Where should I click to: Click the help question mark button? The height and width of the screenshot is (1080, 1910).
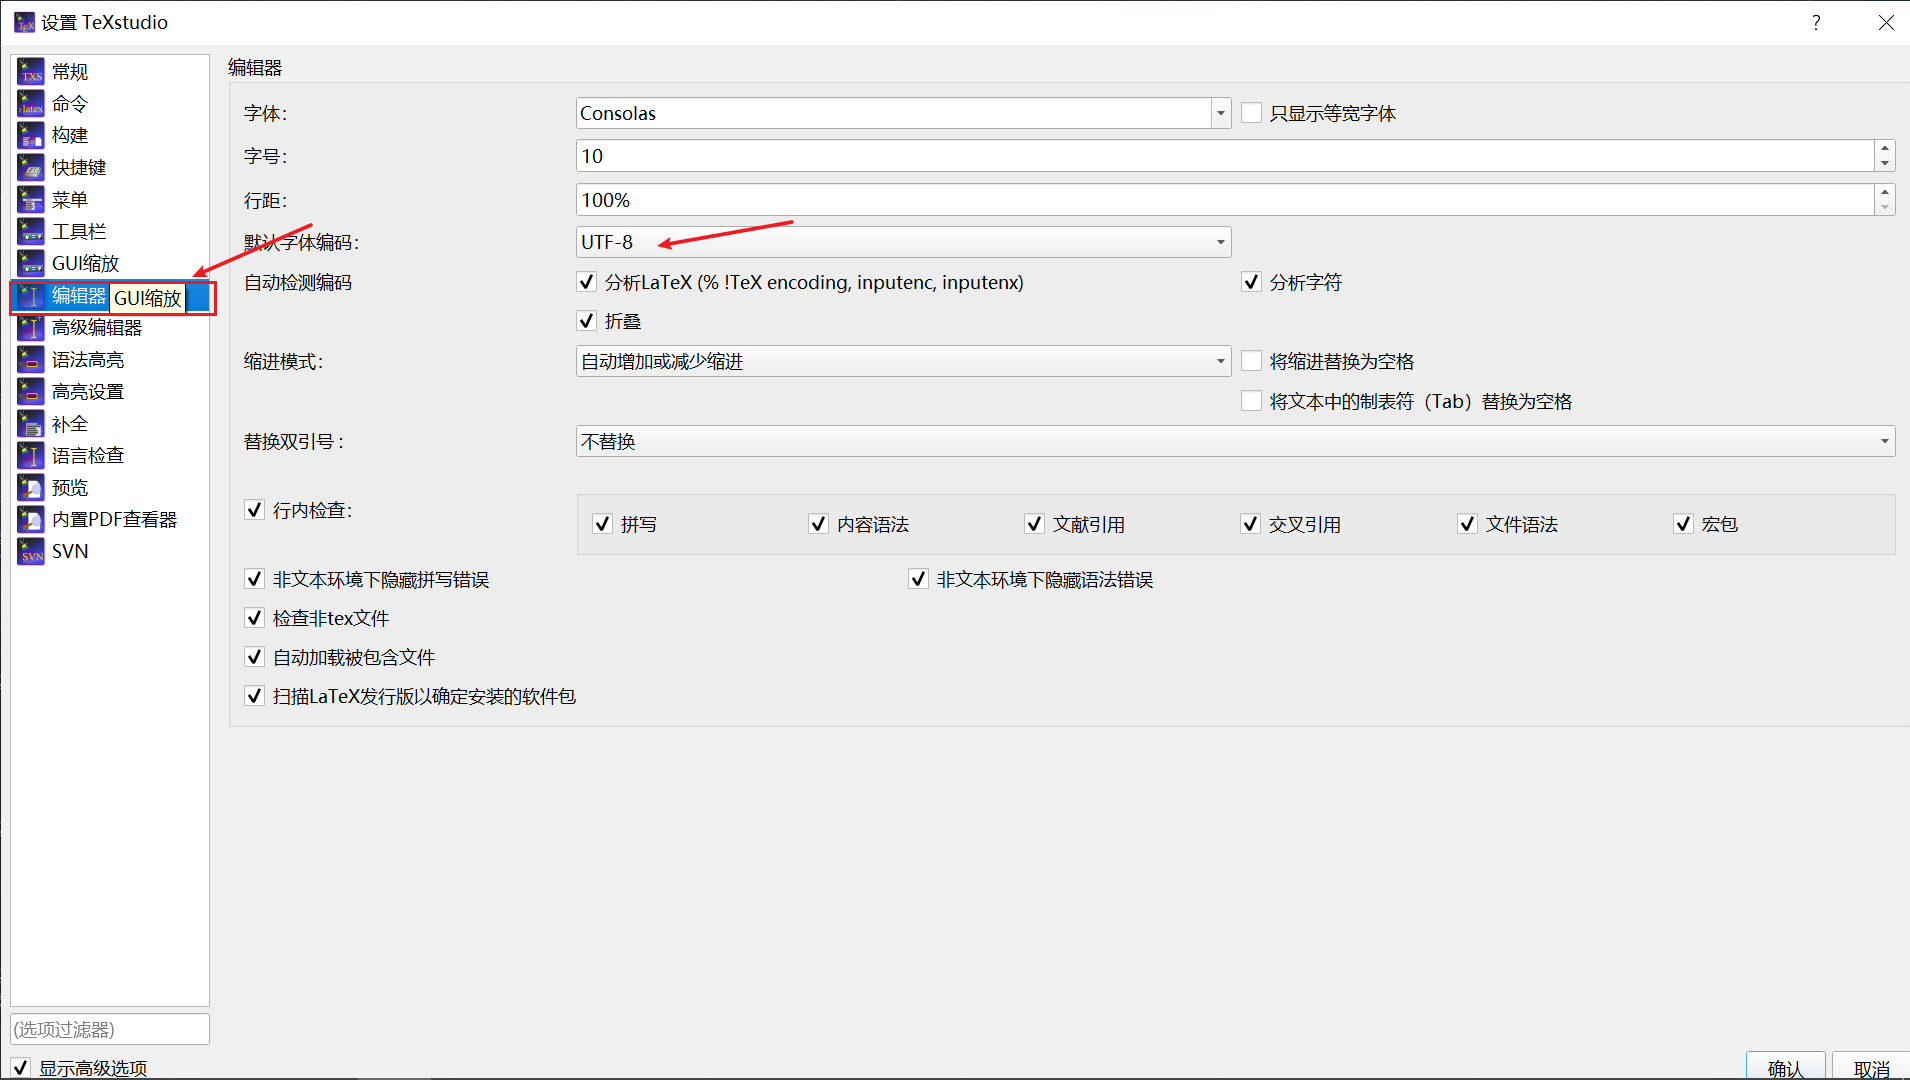click(x=1816, y=22)
